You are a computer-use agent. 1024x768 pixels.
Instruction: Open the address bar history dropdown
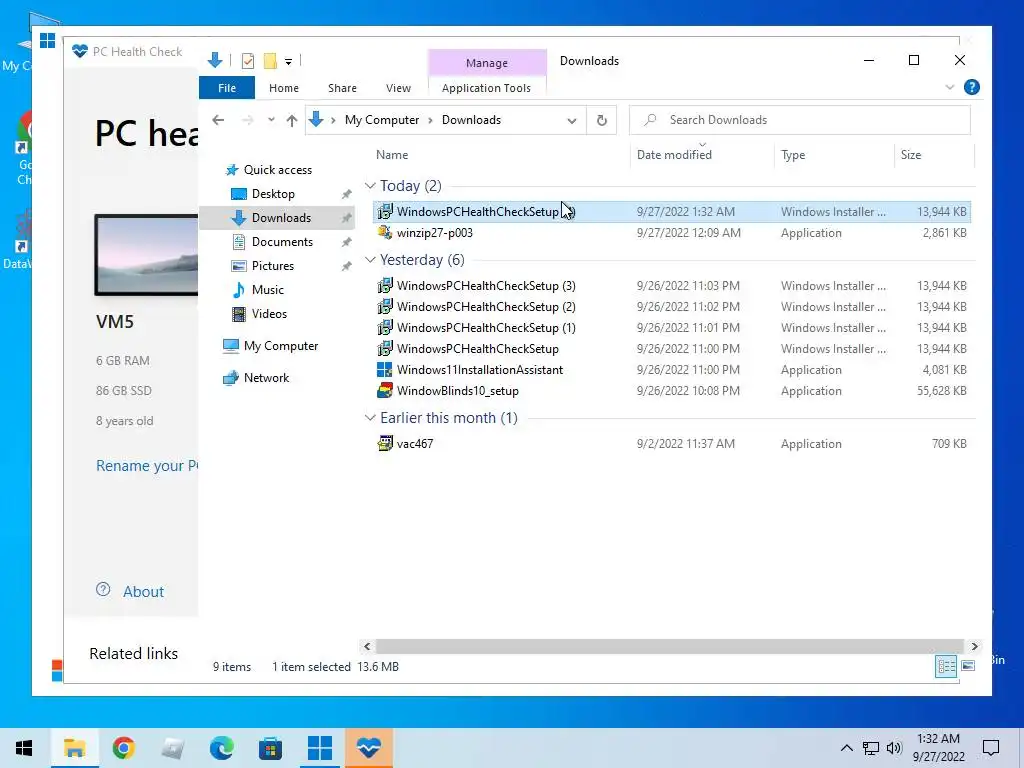(572, 121)
